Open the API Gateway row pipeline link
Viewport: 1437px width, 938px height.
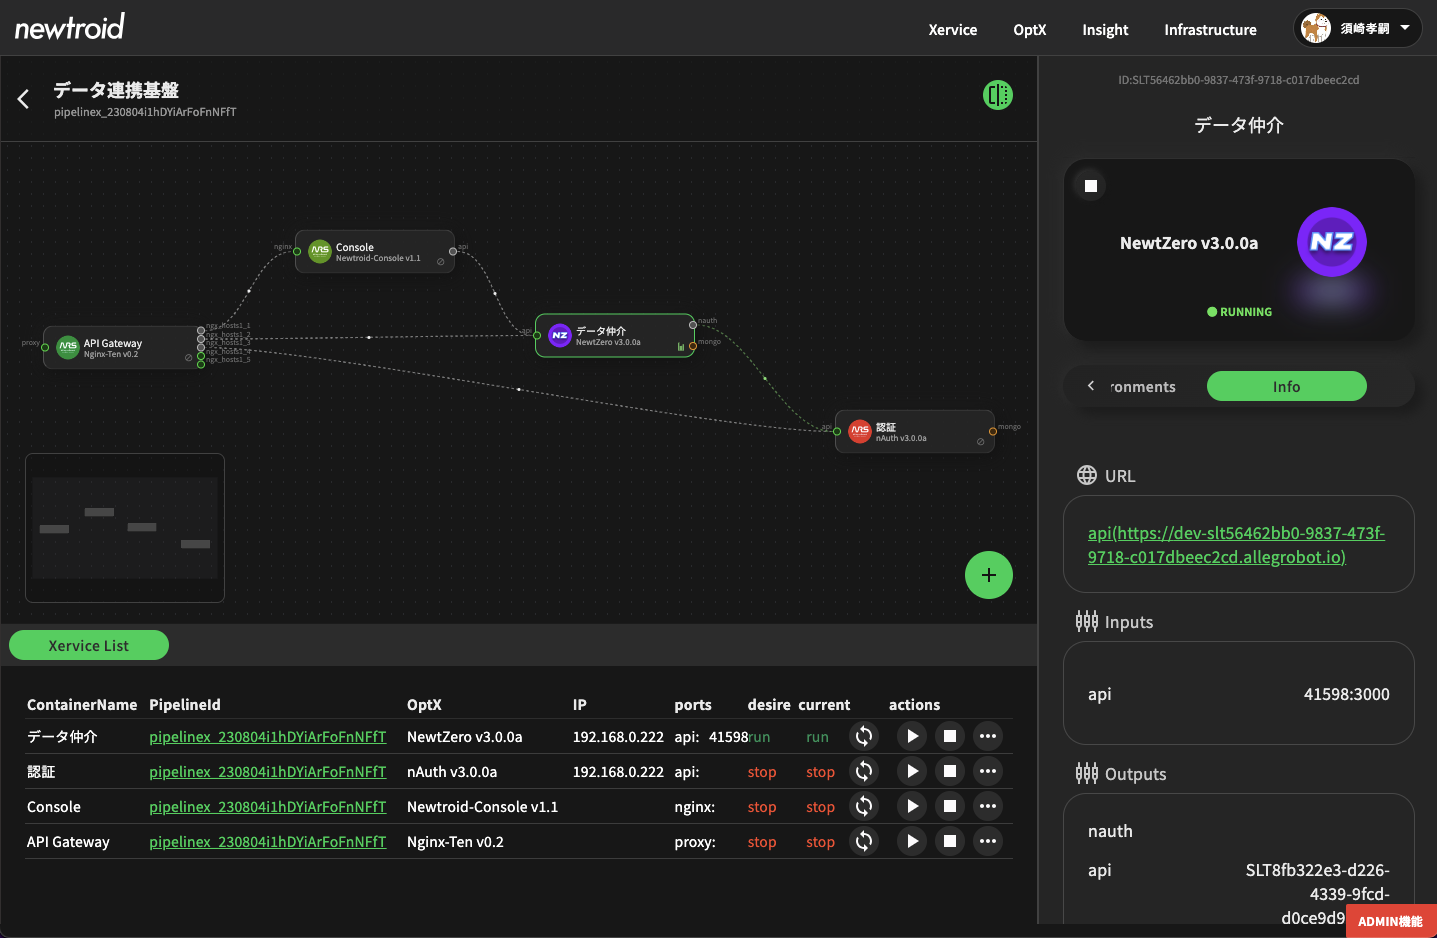[267, 842]
